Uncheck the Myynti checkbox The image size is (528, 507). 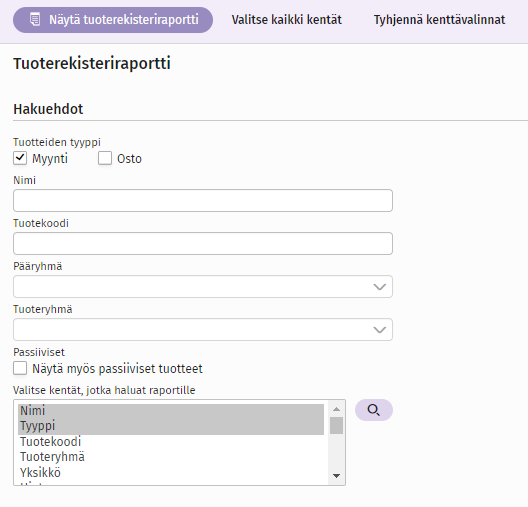click(20, 158)
